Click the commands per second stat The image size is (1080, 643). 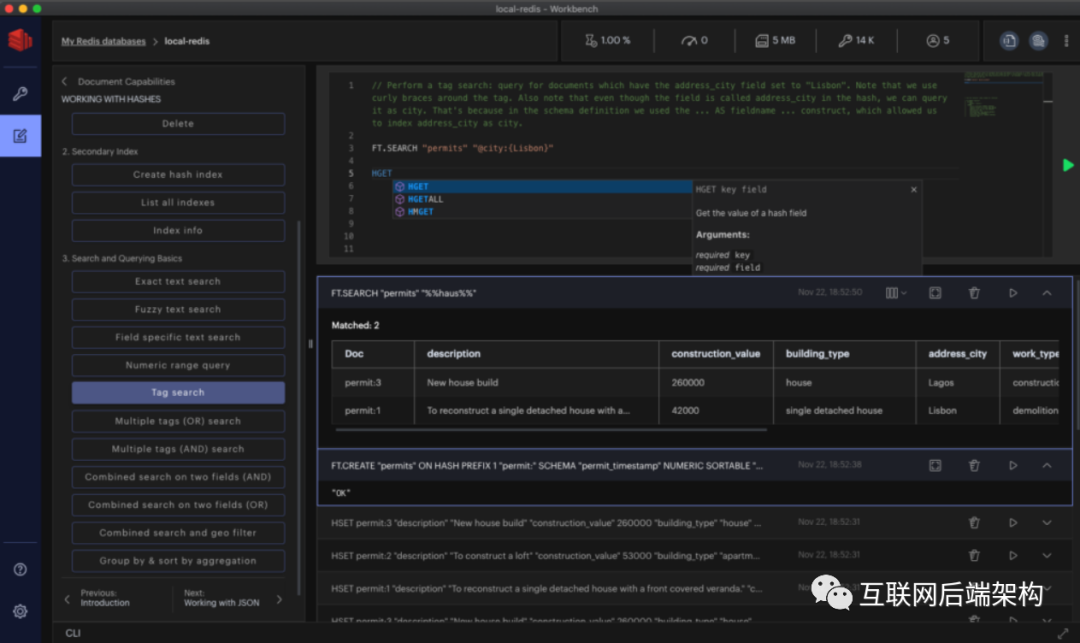(694, 41)
